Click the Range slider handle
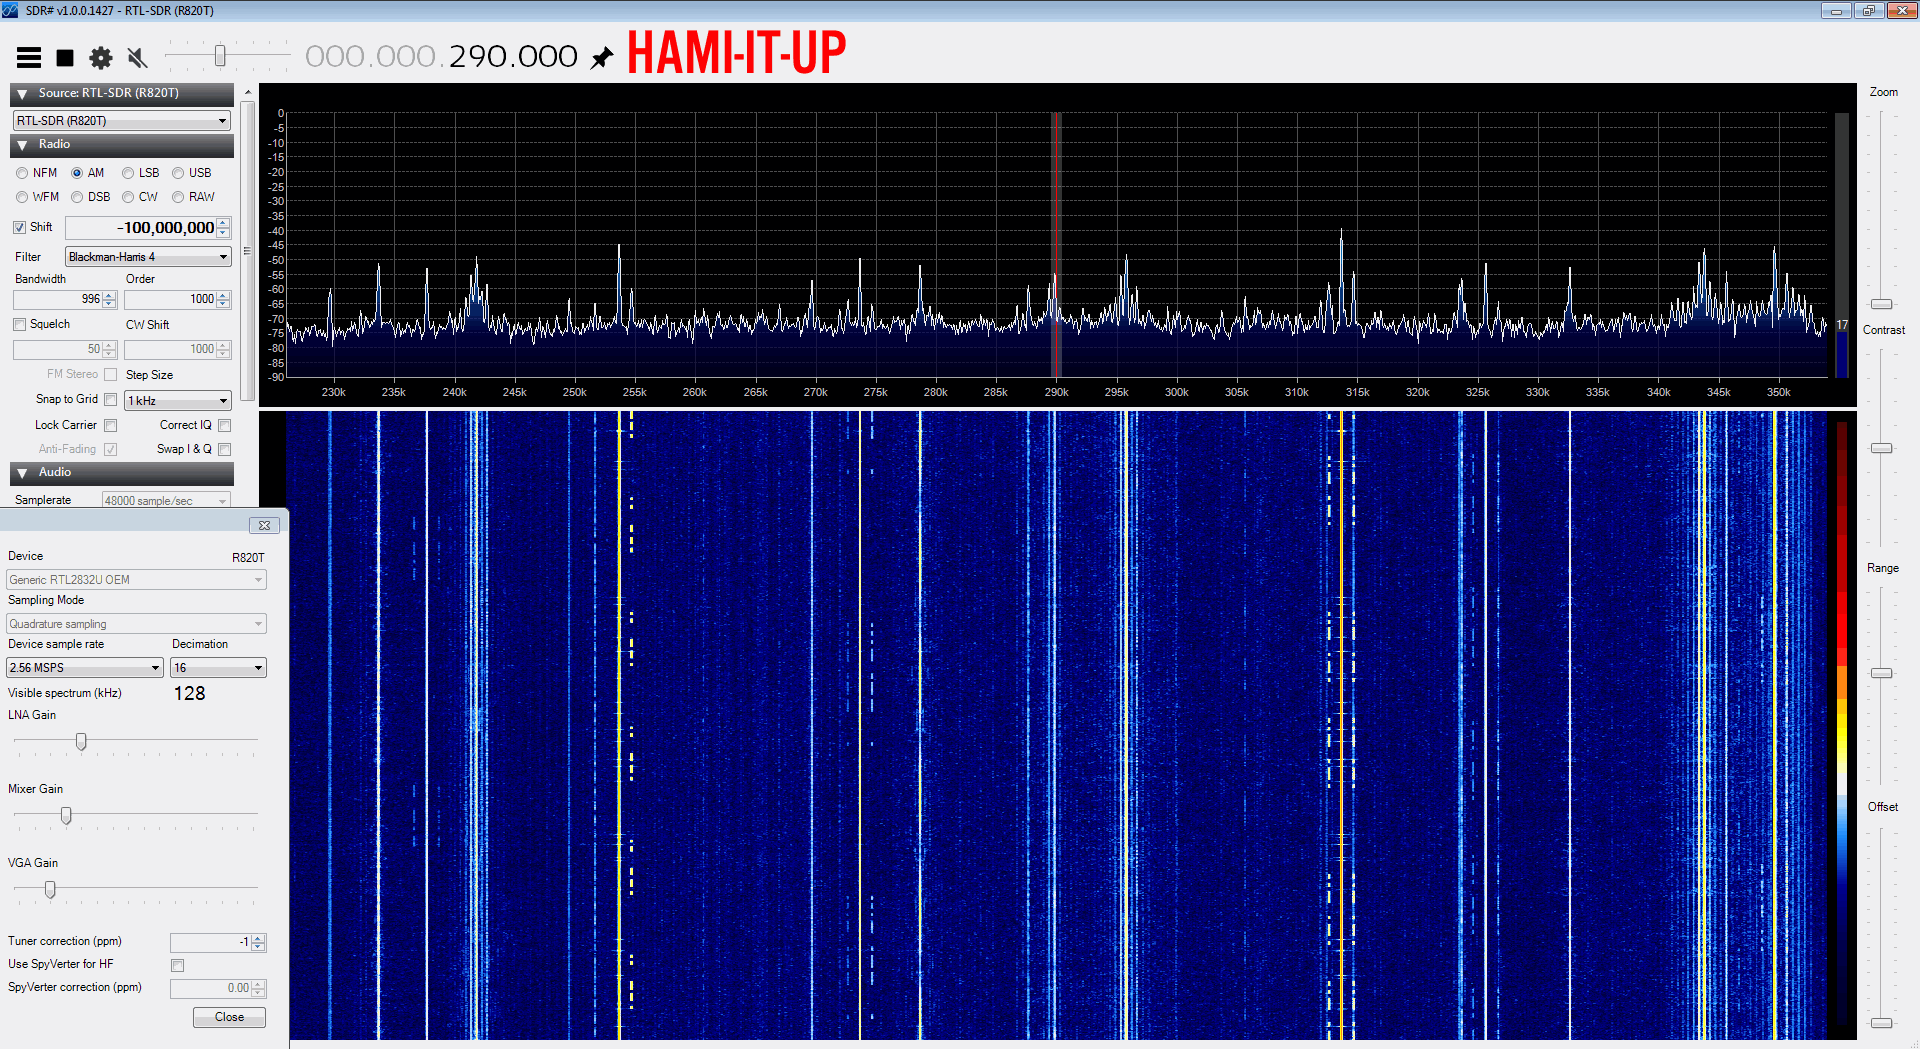The width and height of the screenshot is (1920, 1049). pyautogui.click(x=1882, y=673)
